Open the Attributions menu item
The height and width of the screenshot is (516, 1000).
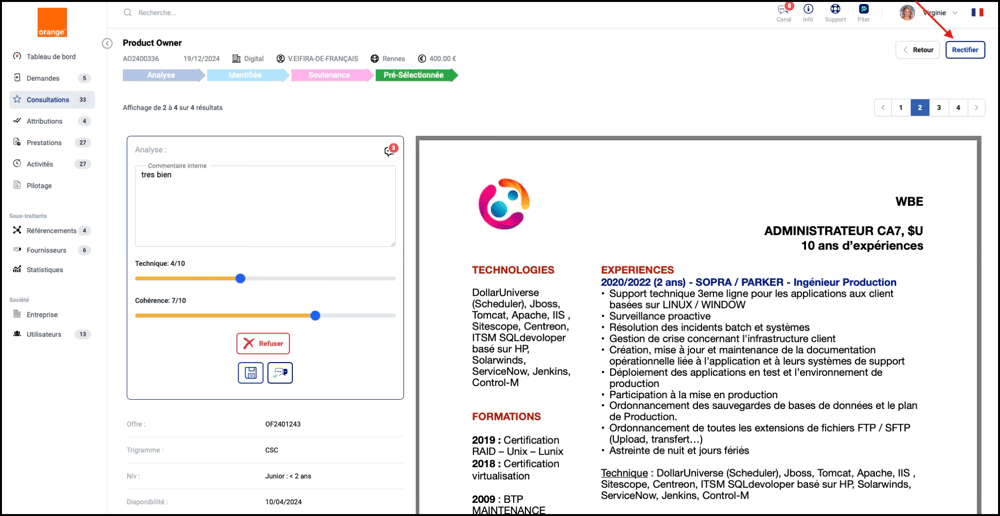[x=52, y=121]
